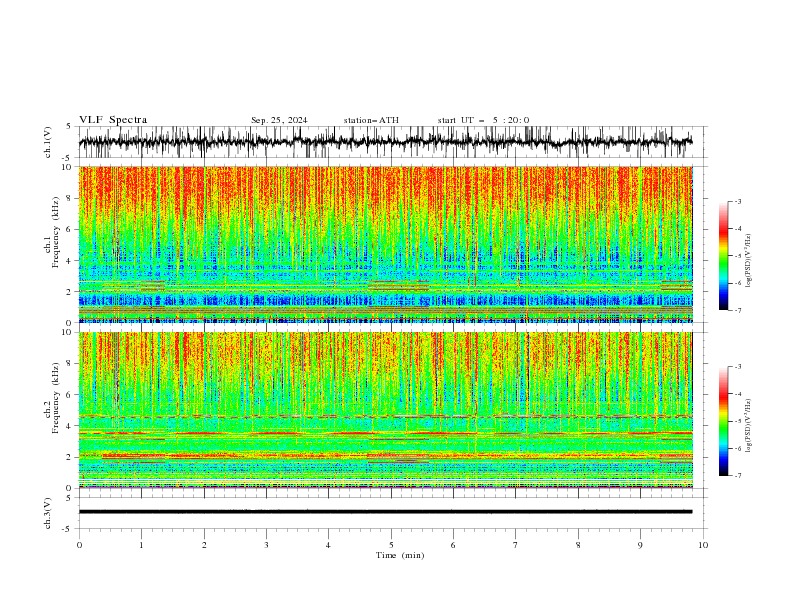Image resolution: width=792 pixels, height=612 pixels.
Task: Click time axis tick label "10"
Action: [703, 545]
